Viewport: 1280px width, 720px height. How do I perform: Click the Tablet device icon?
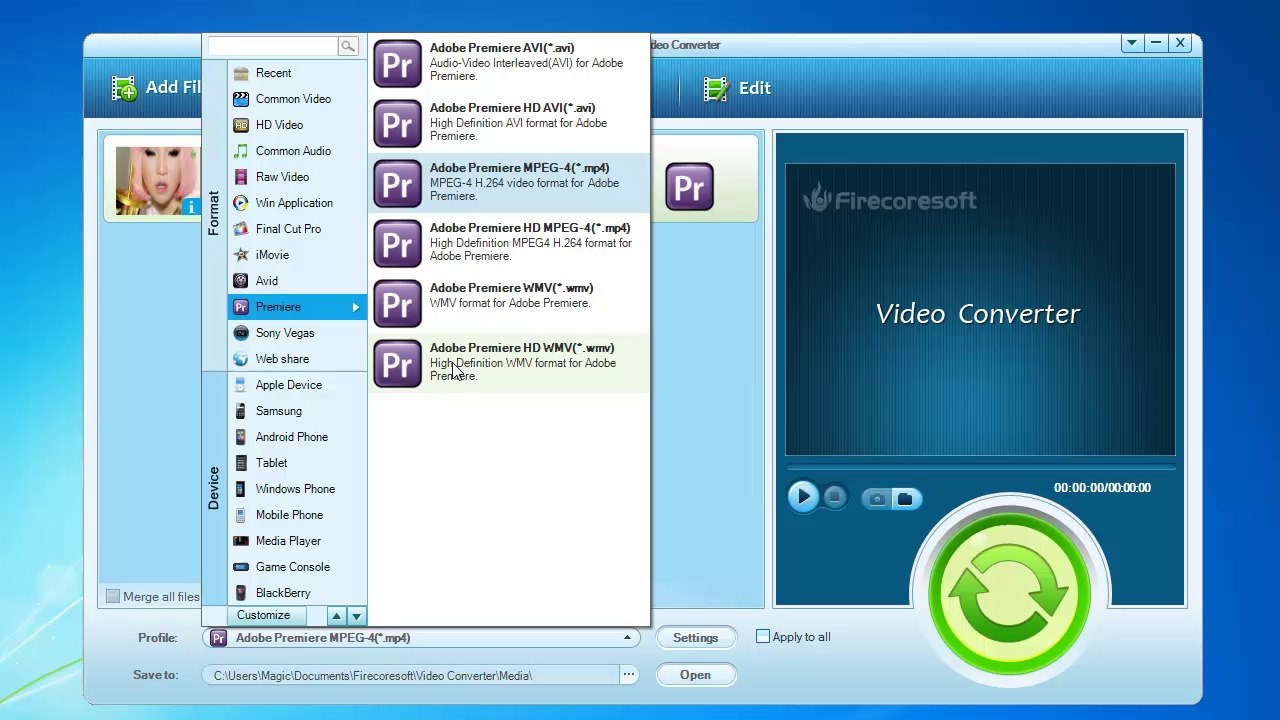click(241, 463)
